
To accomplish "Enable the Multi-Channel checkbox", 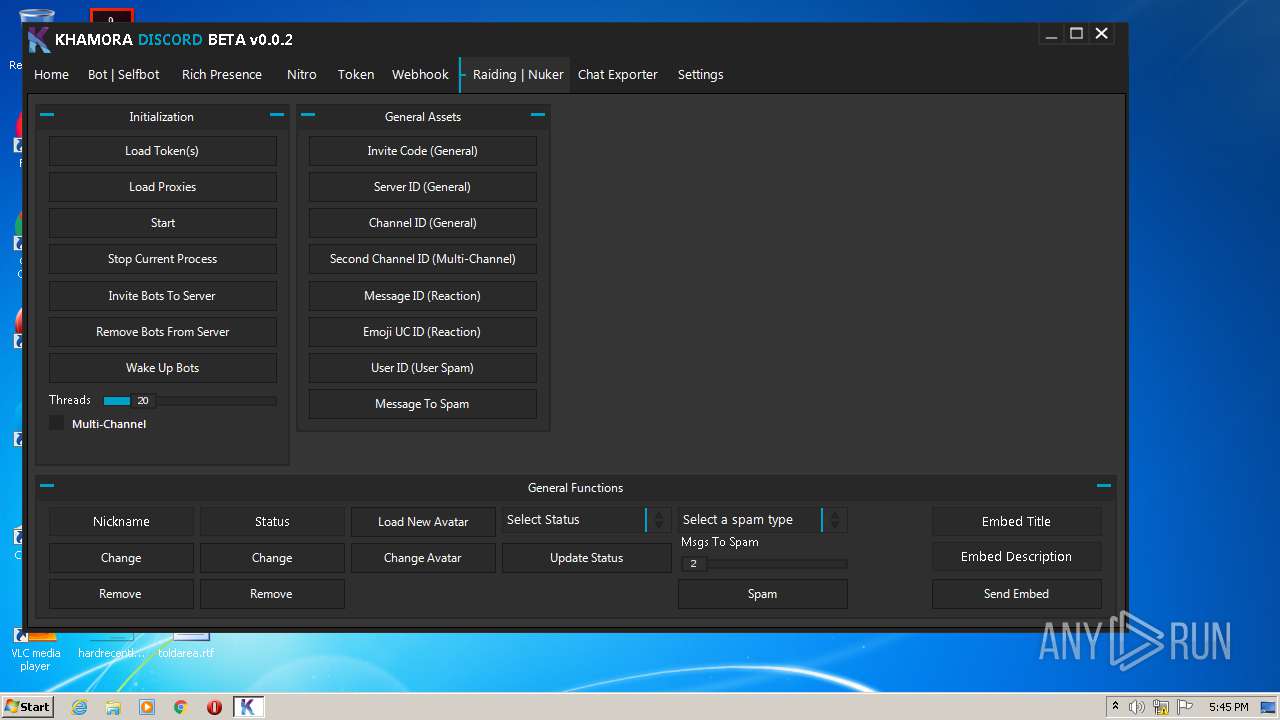I will [56, 423].
